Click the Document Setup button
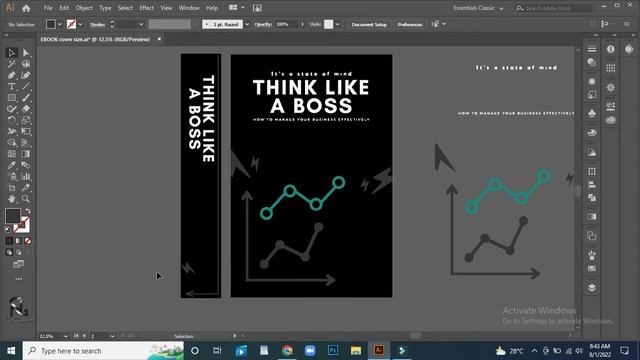Screen dimensions: 640x360 pyautogui.click(x=369, y=24)
